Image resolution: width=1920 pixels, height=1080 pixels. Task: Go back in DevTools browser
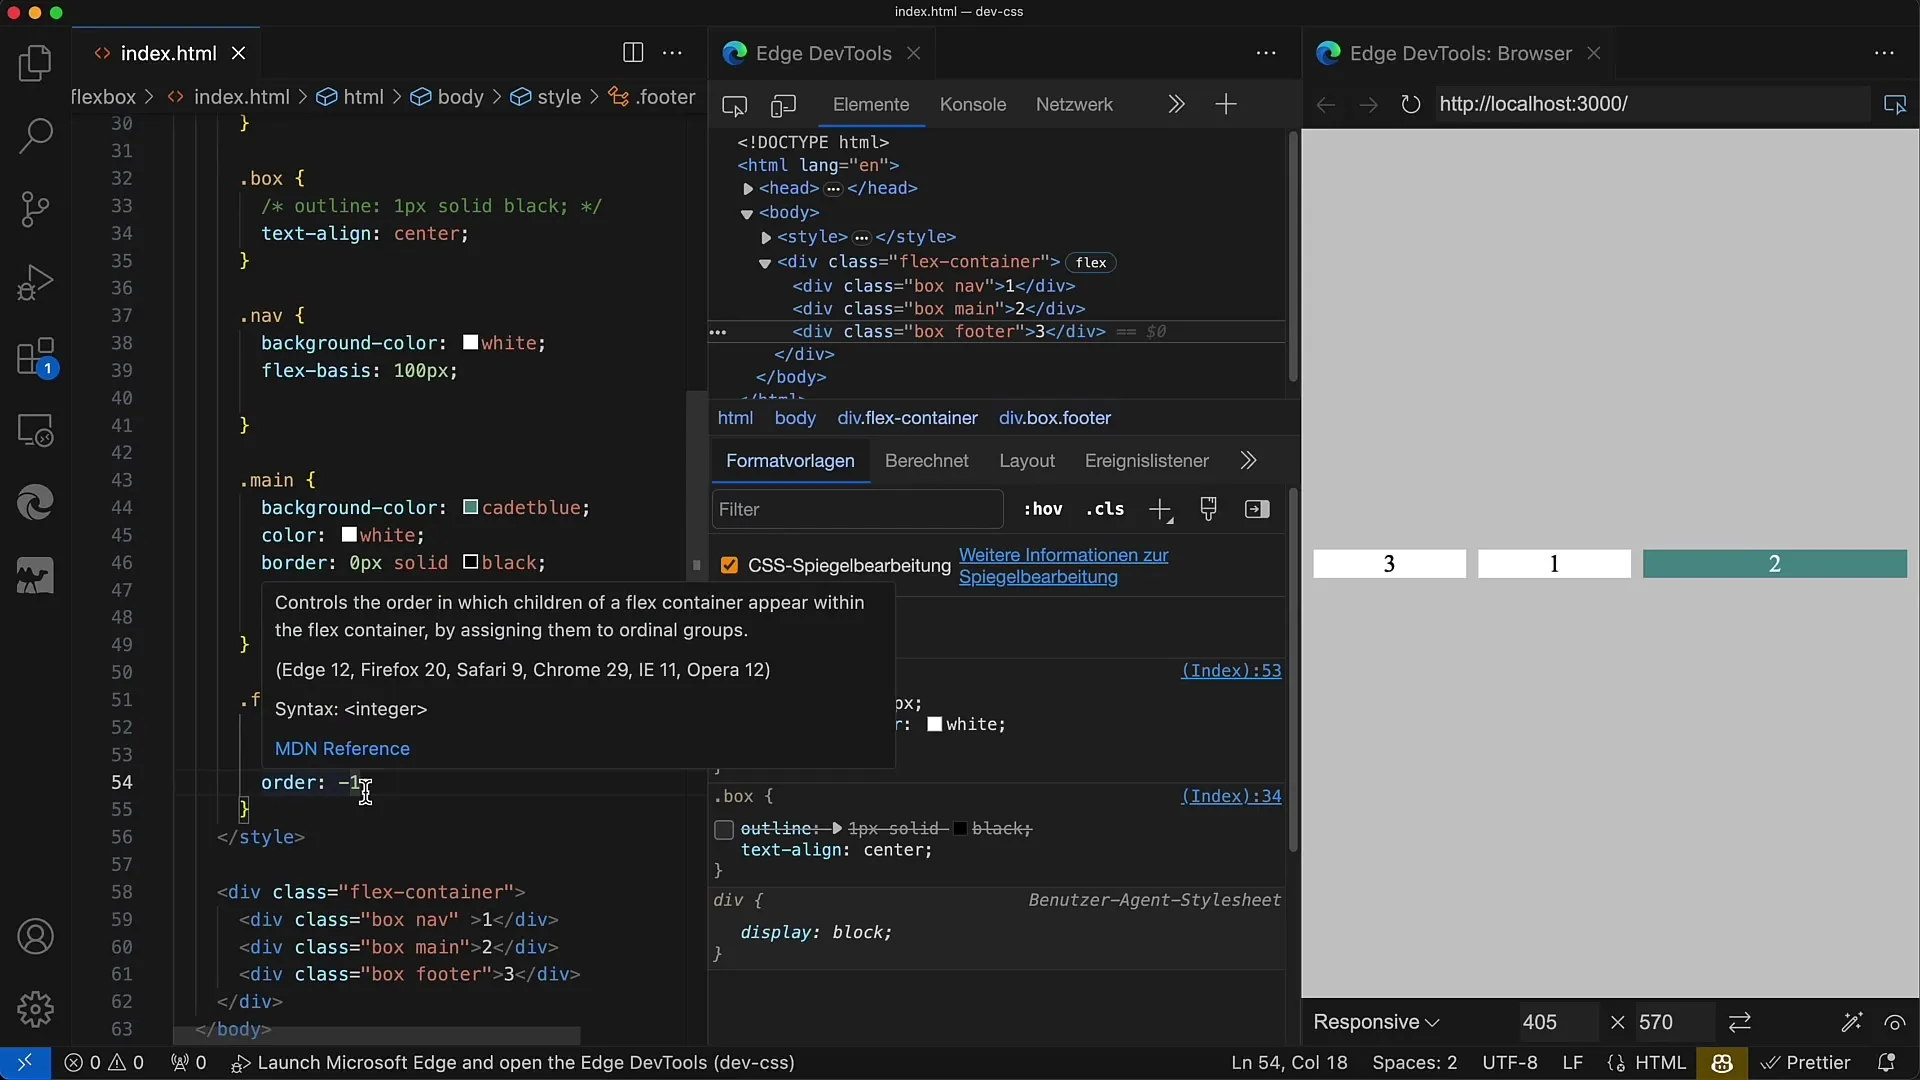point(1326,104)
